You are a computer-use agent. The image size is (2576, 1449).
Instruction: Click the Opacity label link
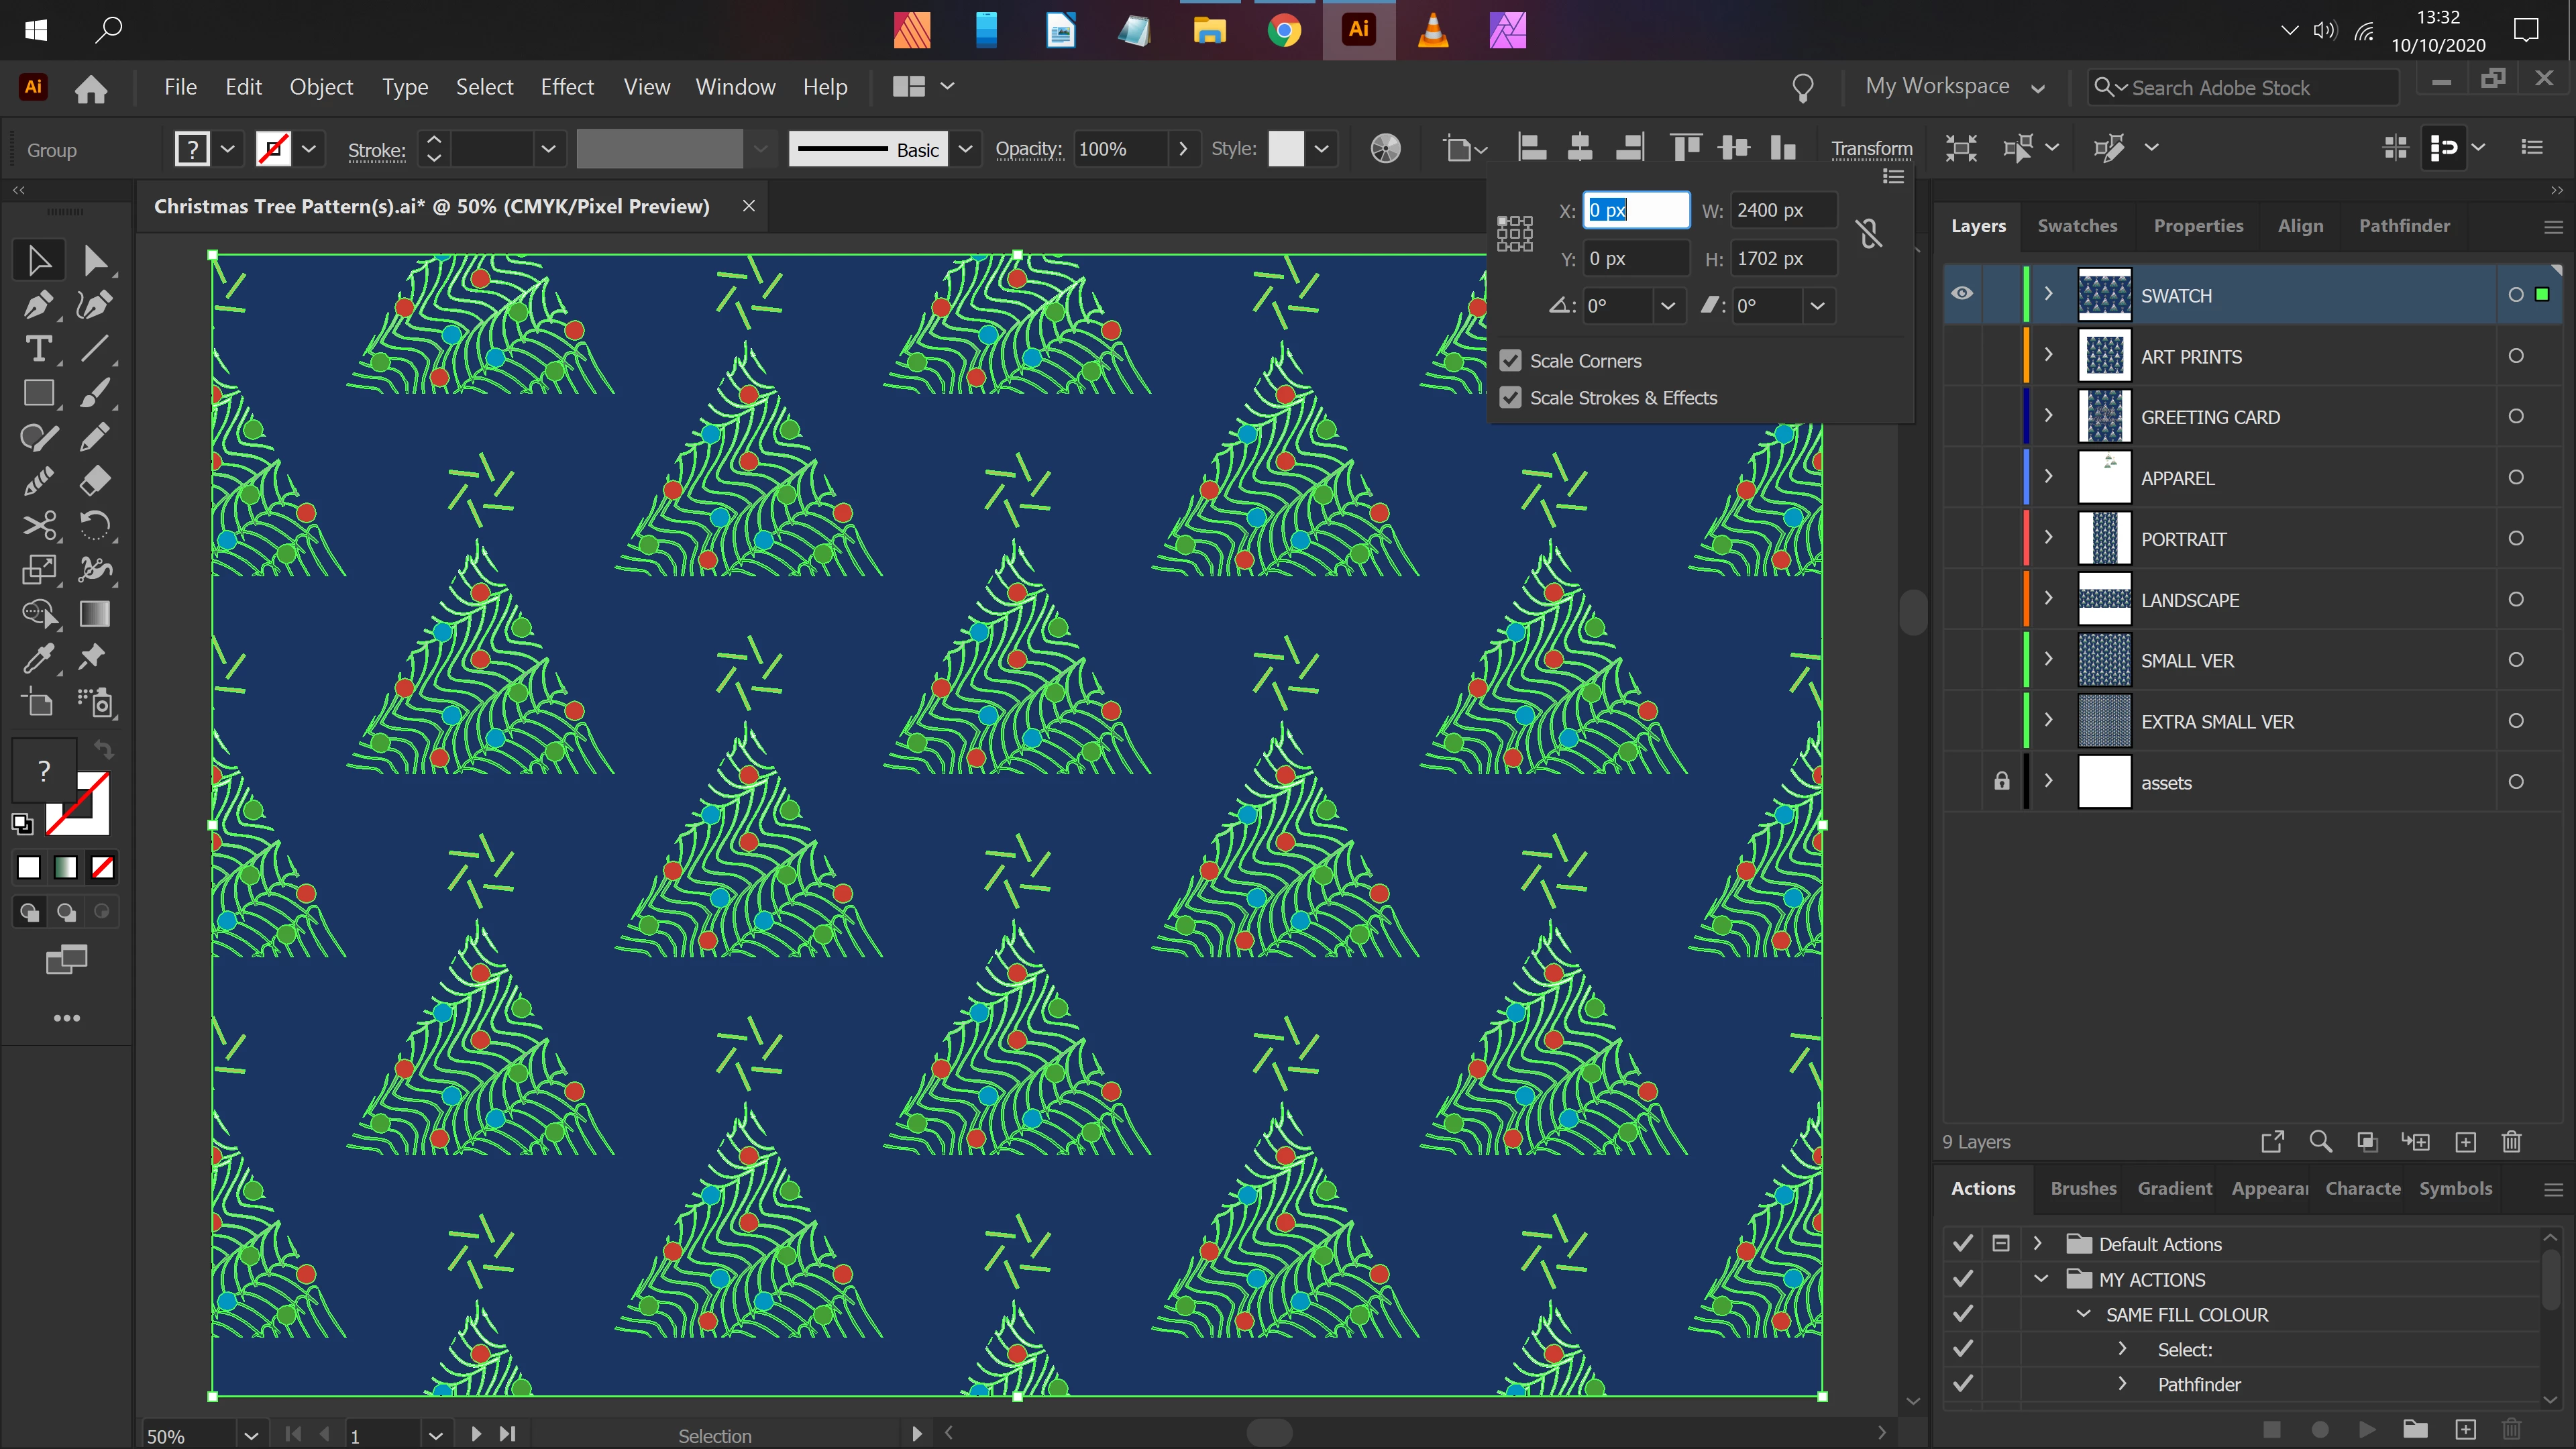click(1028, 149)
